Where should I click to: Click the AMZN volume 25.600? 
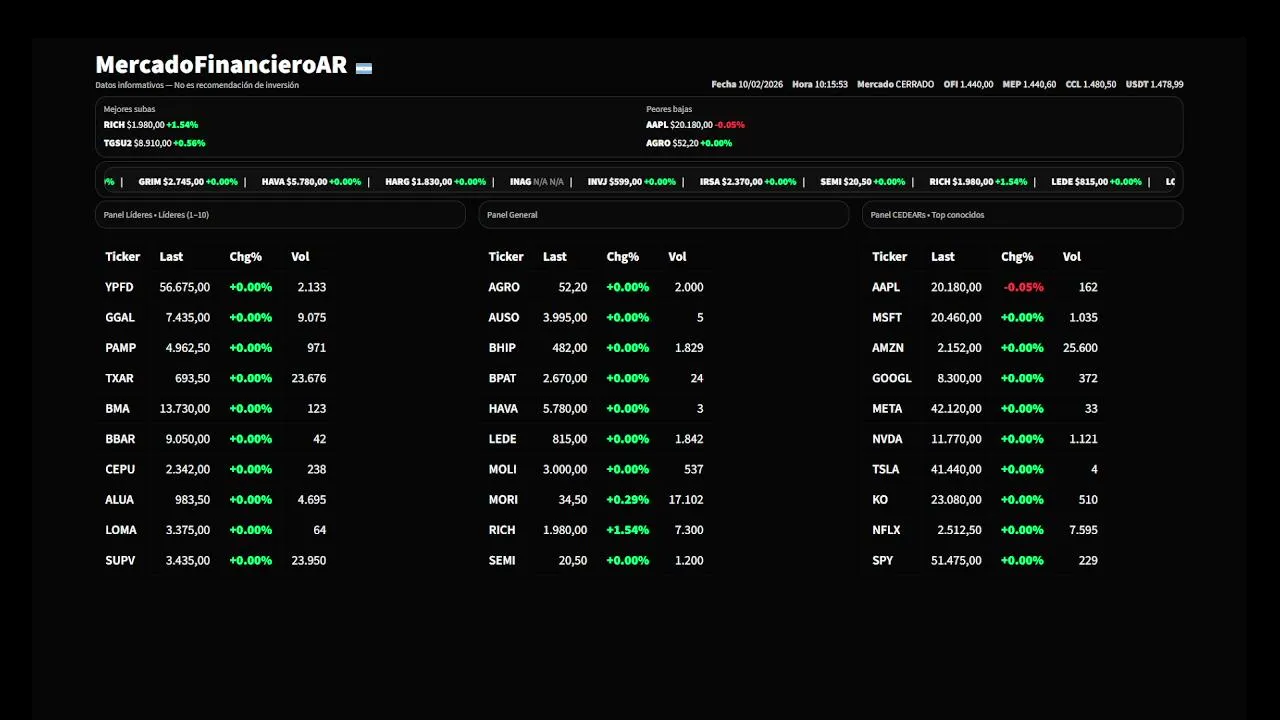1081,348
